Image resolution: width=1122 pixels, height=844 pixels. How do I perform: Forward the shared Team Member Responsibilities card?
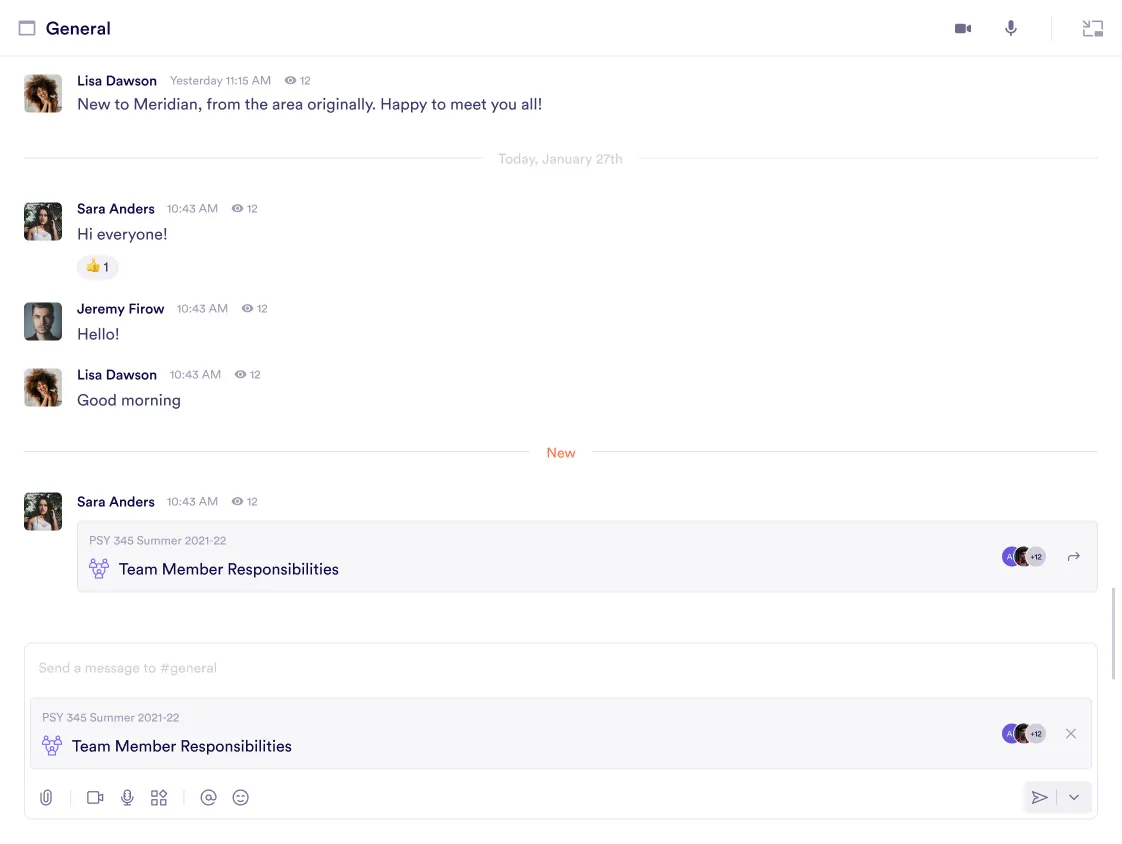click(1073, 557)
